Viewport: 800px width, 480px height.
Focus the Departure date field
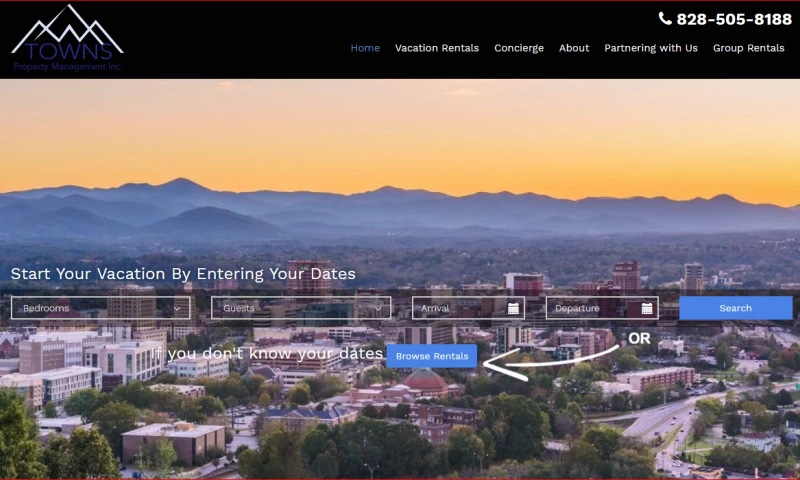point(602,308)
